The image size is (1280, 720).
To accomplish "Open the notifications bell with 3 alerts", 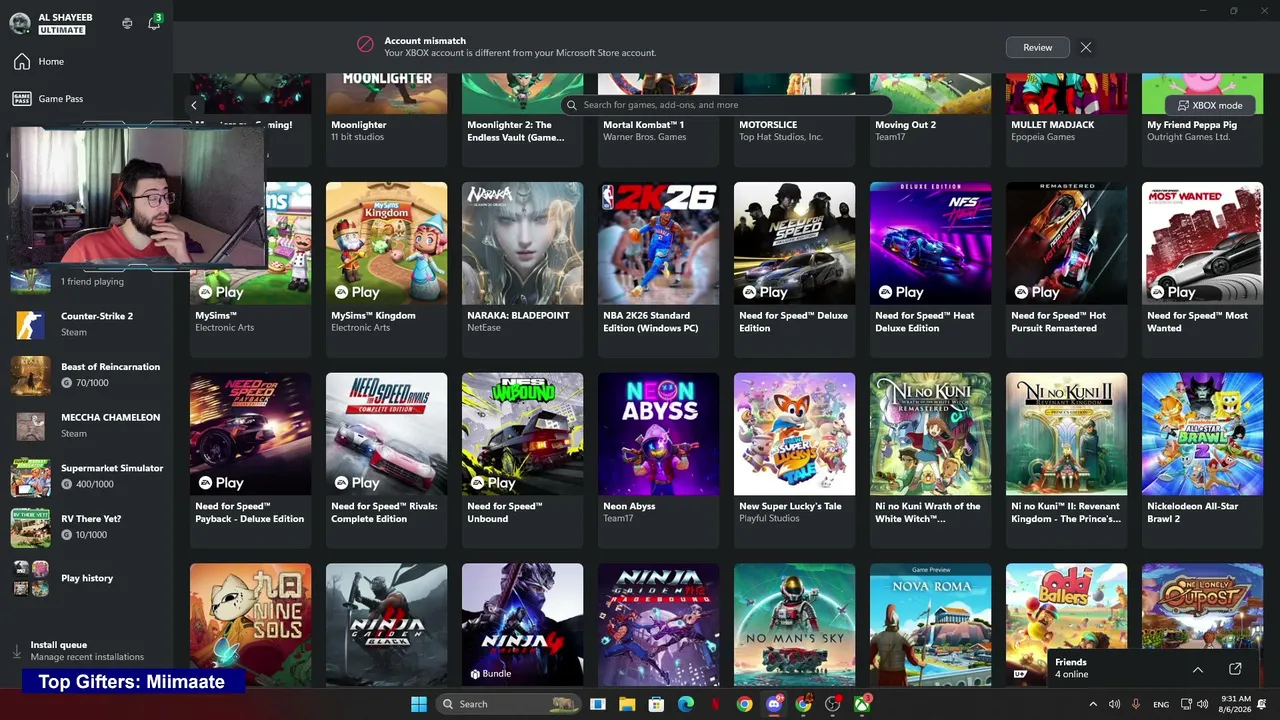I will 154,23.
